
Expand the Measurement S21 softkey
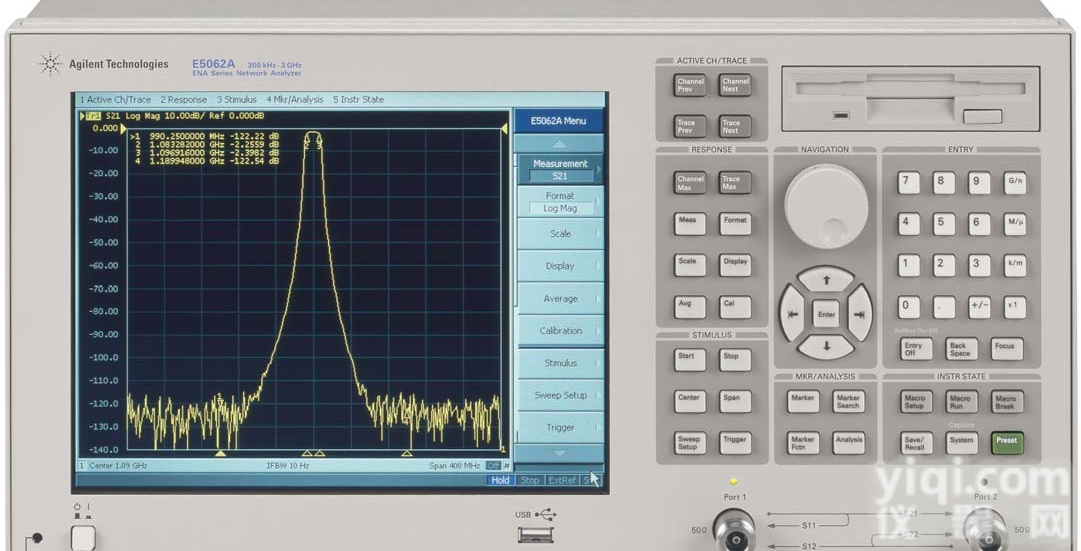point(559,169)
